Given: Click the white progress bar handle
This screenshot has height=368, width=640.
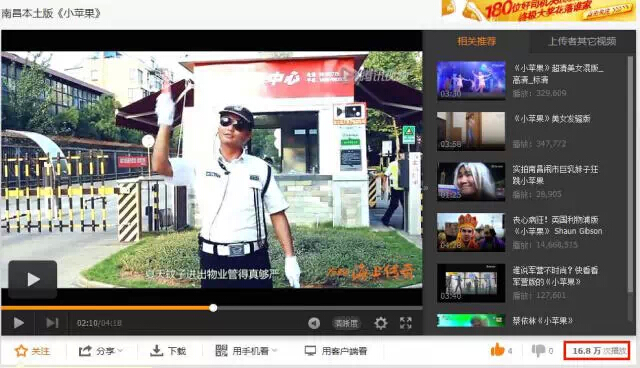Looking at the screenshot, I should click(x=213, y=308).
